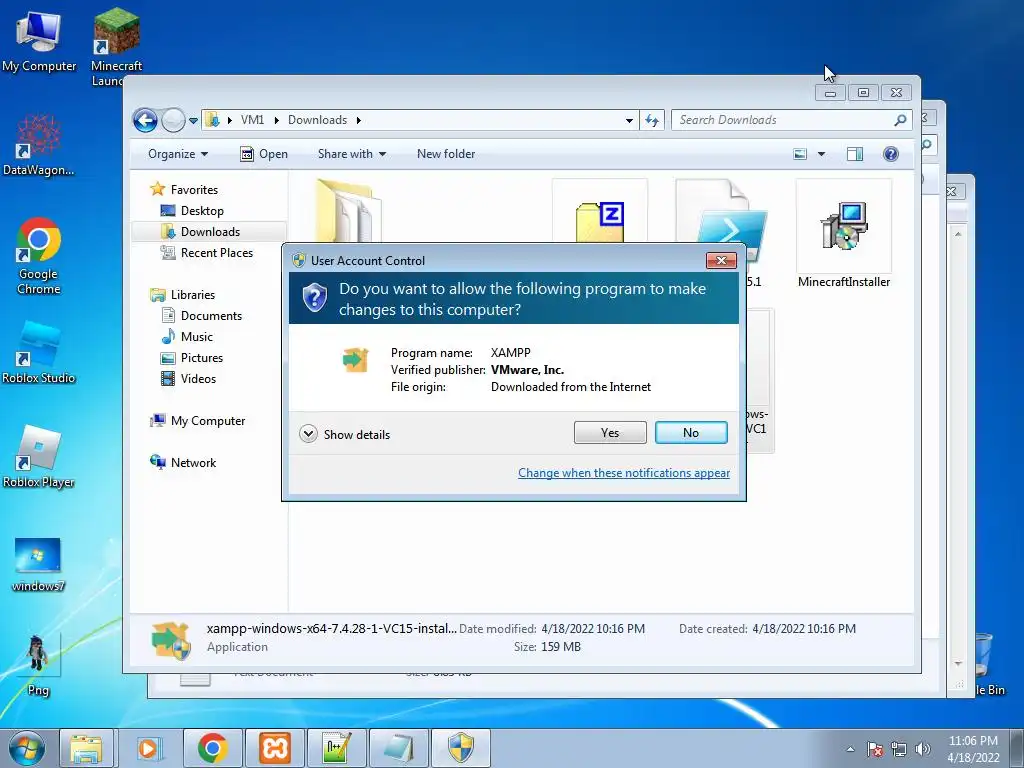Image resolution: width=1024 pixels, height=768 pixels.
Task: Click the UAC shield taskbar item
Action: [x=461, y=748]
